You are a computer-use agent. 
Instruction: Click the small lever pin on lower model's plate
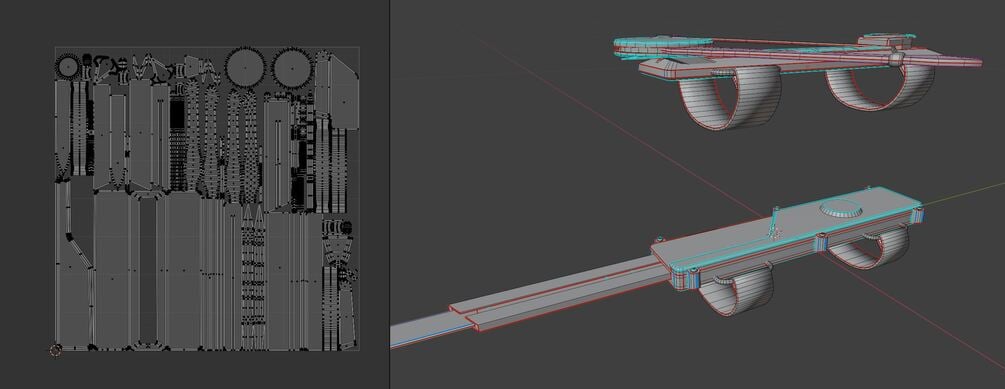[x=774, y=224]
